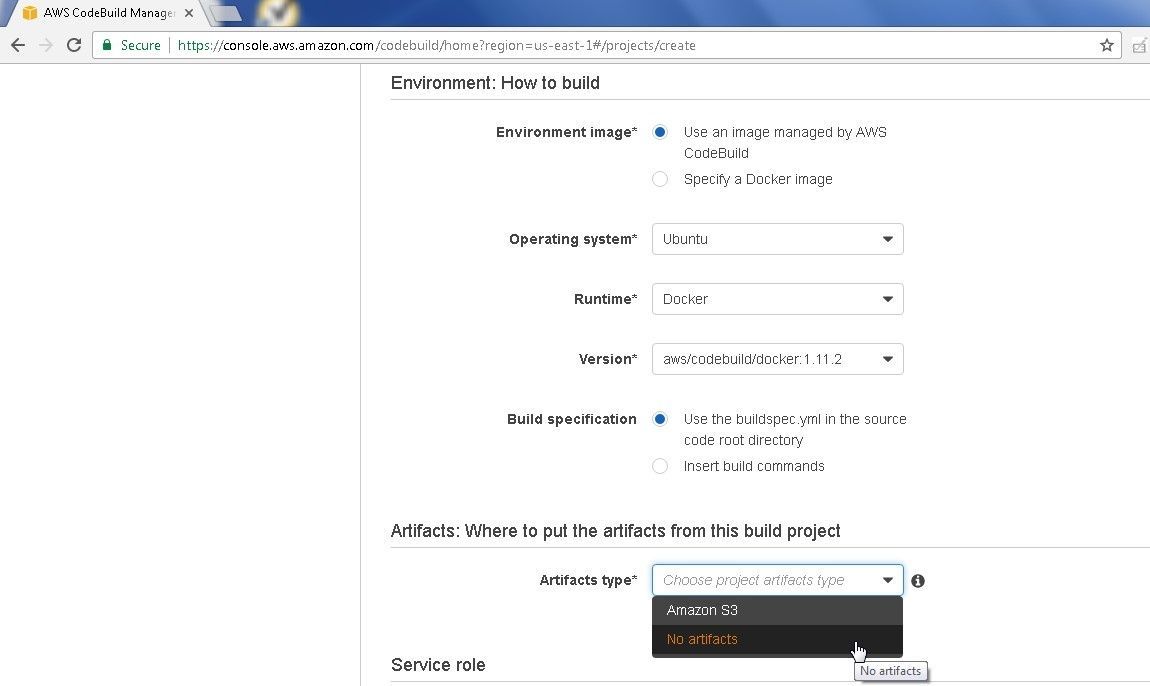Open the Runtime Docker dropdown

(x=777, y=299)
